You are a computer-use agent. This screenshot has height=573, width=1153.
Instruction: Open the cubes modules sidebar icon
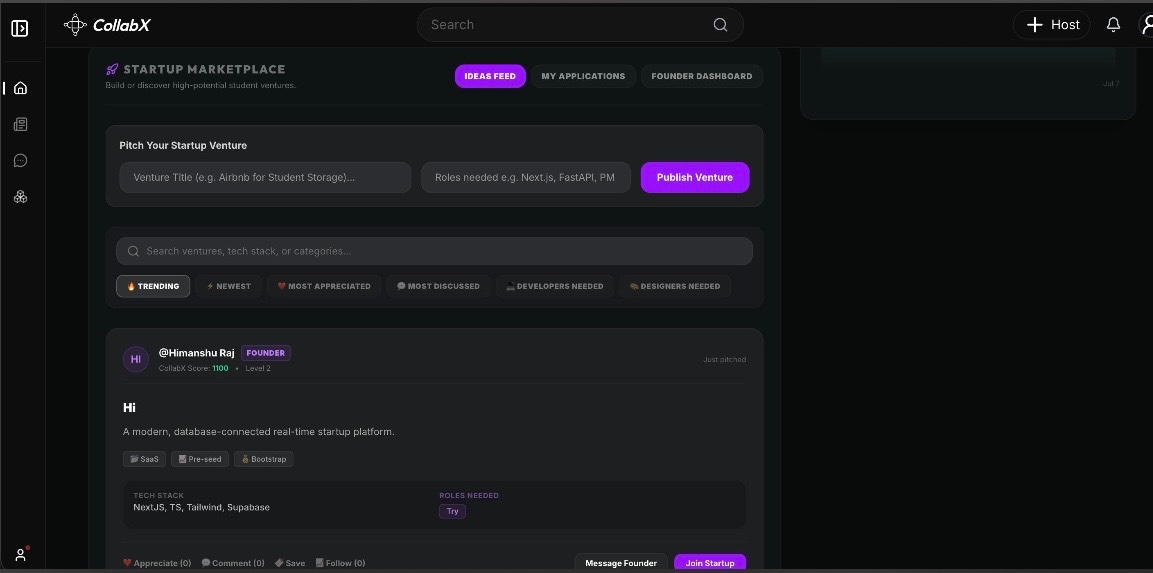[x=21, y=196]
